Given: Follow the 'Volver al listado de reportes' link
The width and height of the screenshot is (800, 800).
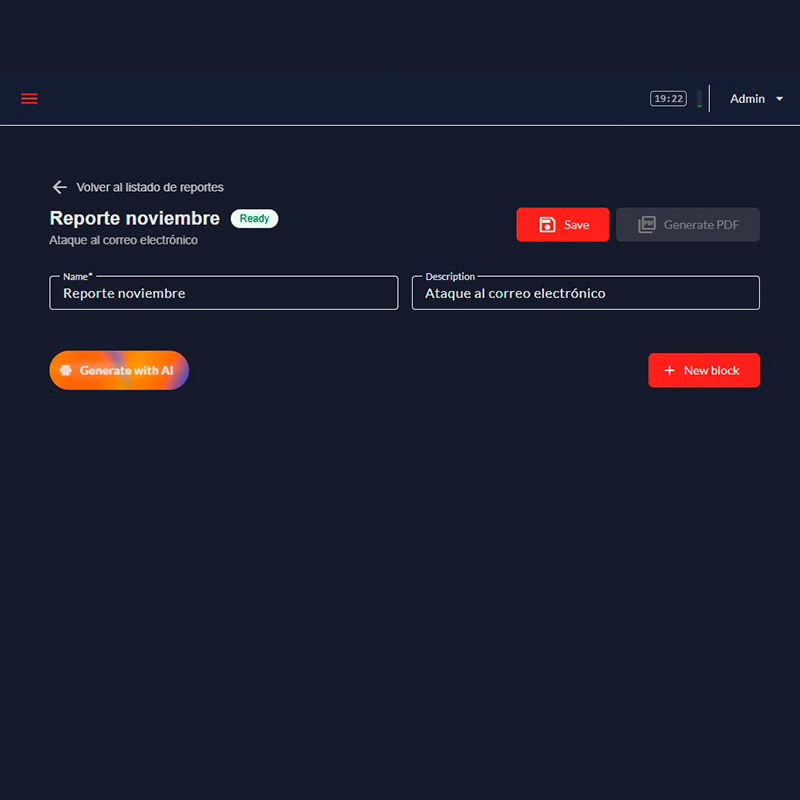Looking at the screenshot, I should pyautogui.click(x=150, y=187).
